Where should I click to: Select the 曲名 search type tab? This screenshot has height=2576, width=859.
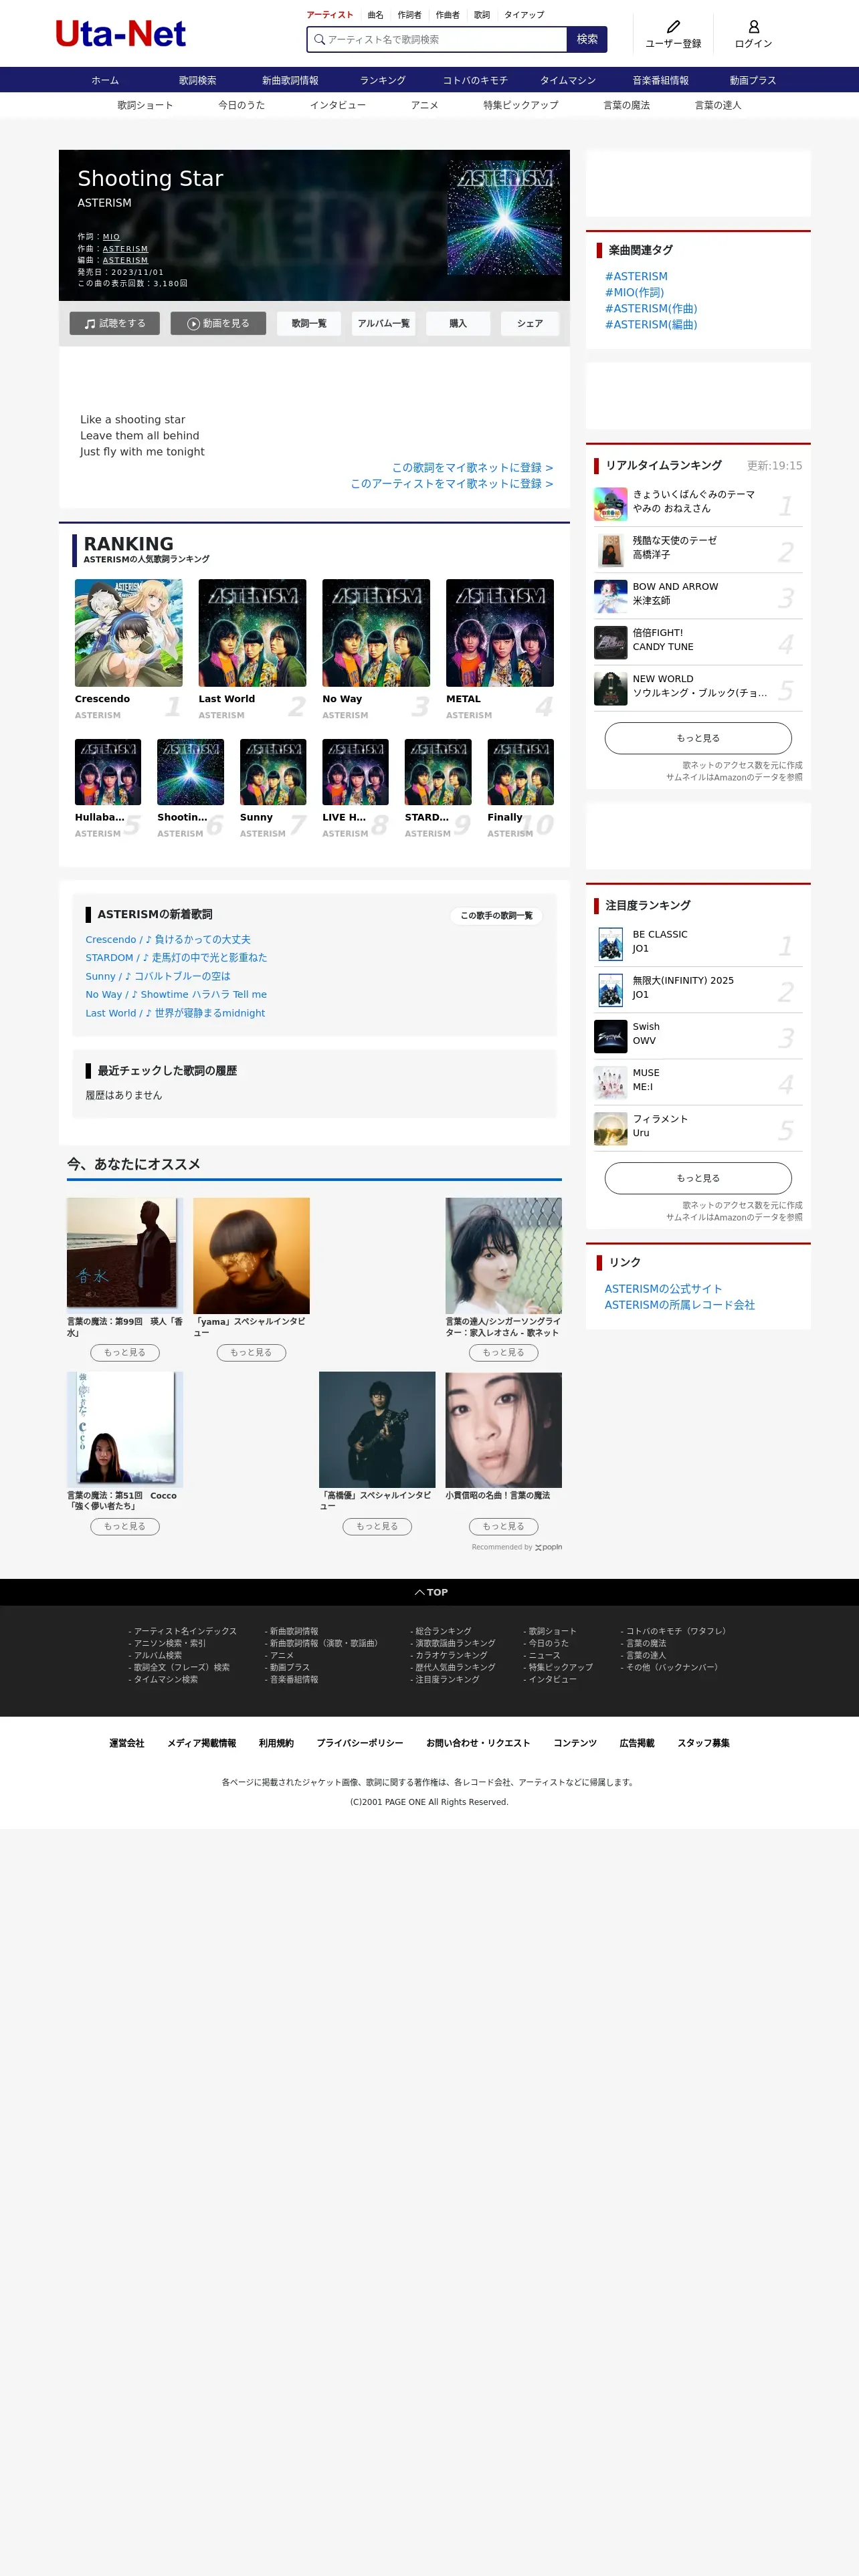point(375,15)
